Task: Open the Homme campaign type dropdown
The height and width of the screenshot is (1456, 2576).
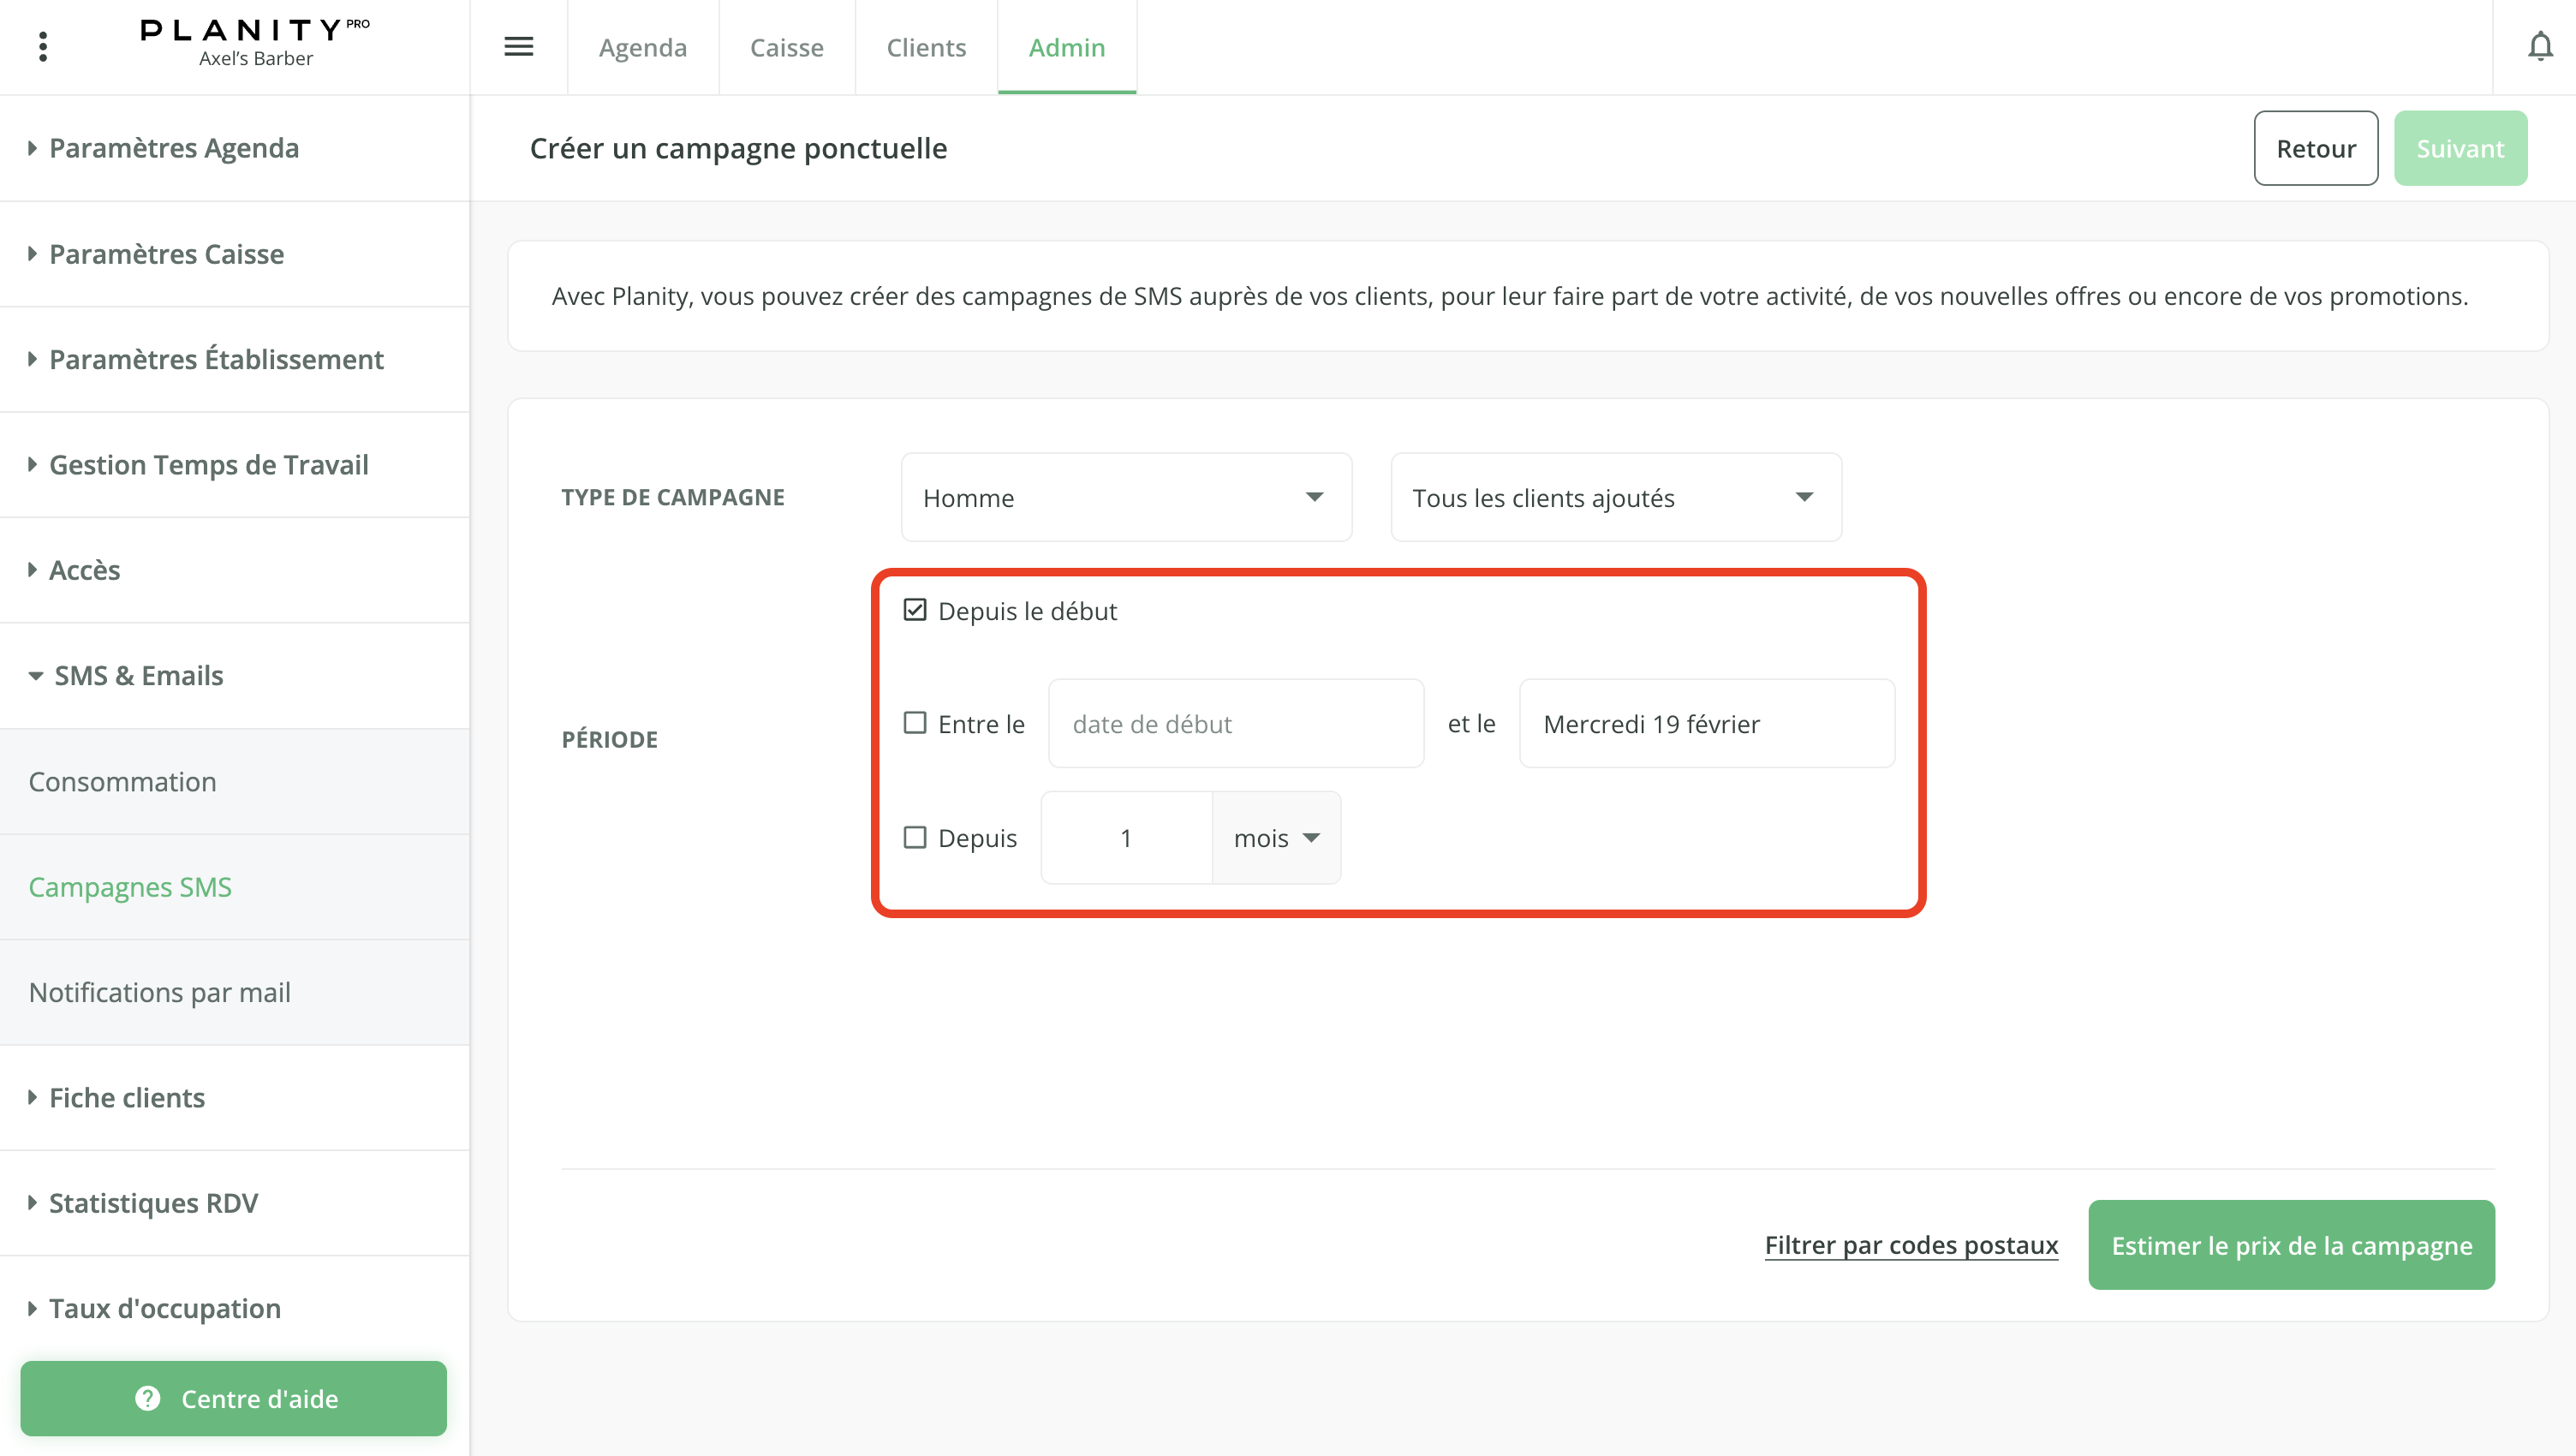Action: (1126, 497)
